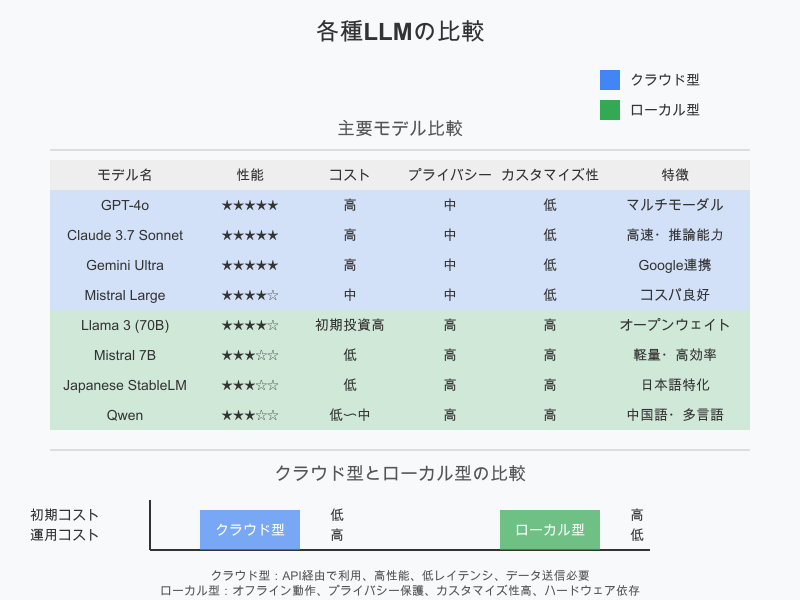Select the Claude 3.7 Sonnet cell
Image resolution: width=800 pixels, height=600 pixels.
coord(125,235)
